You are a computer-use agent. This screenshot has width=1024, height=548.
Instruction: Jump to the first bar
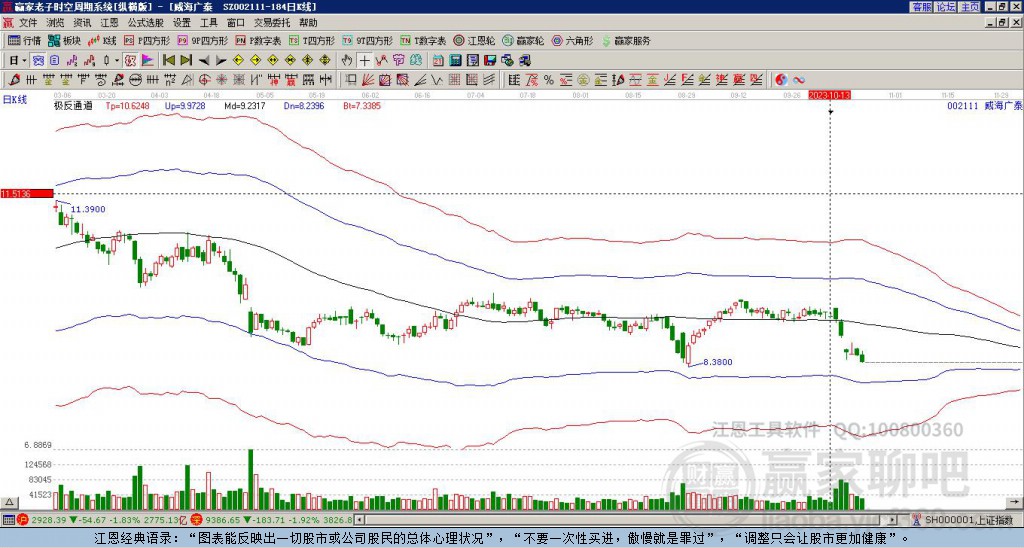click(168, 61)
